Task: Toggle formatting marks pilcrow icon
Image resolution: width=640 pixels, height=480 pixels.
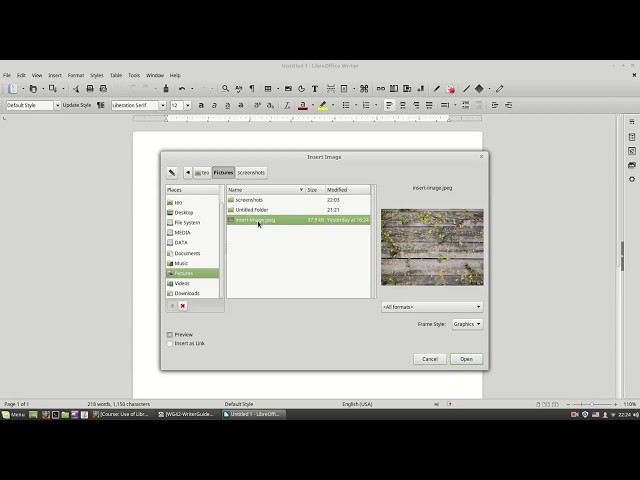Action: tap(252, 89)
